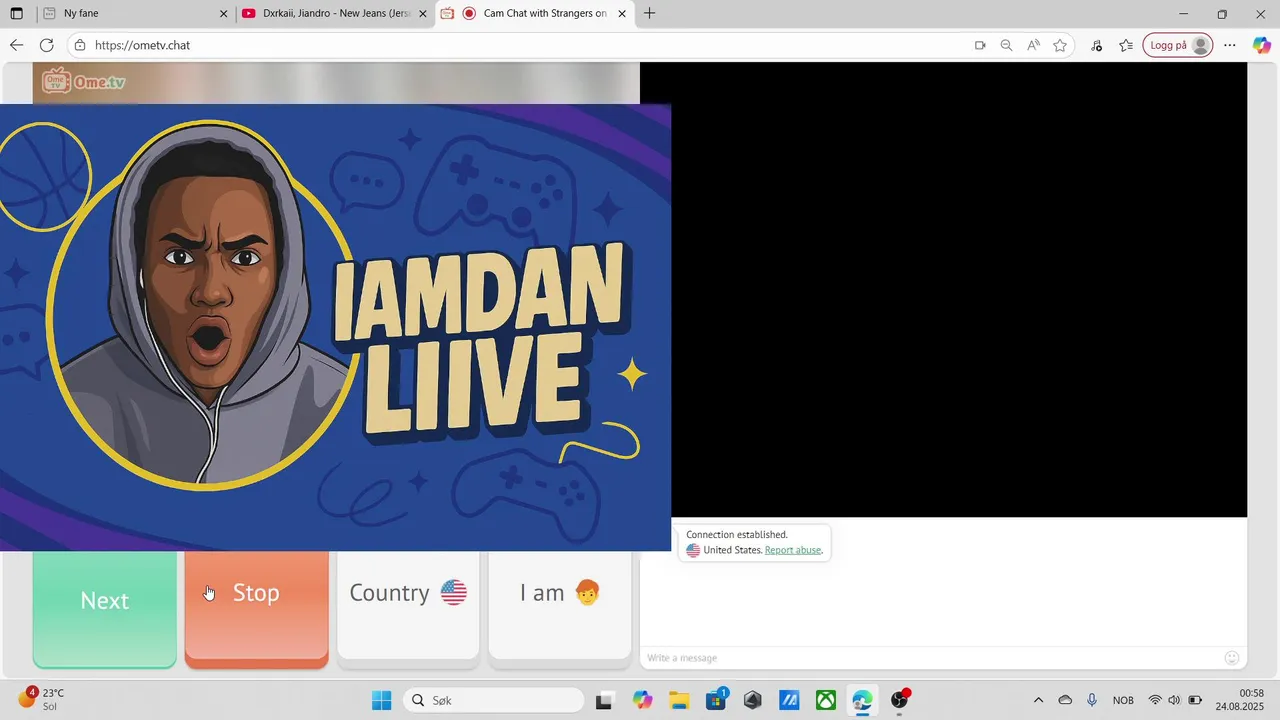Open the tab actions menu icon
Viewport: 1280px width, 720px height.
click(x=16, y=14)
